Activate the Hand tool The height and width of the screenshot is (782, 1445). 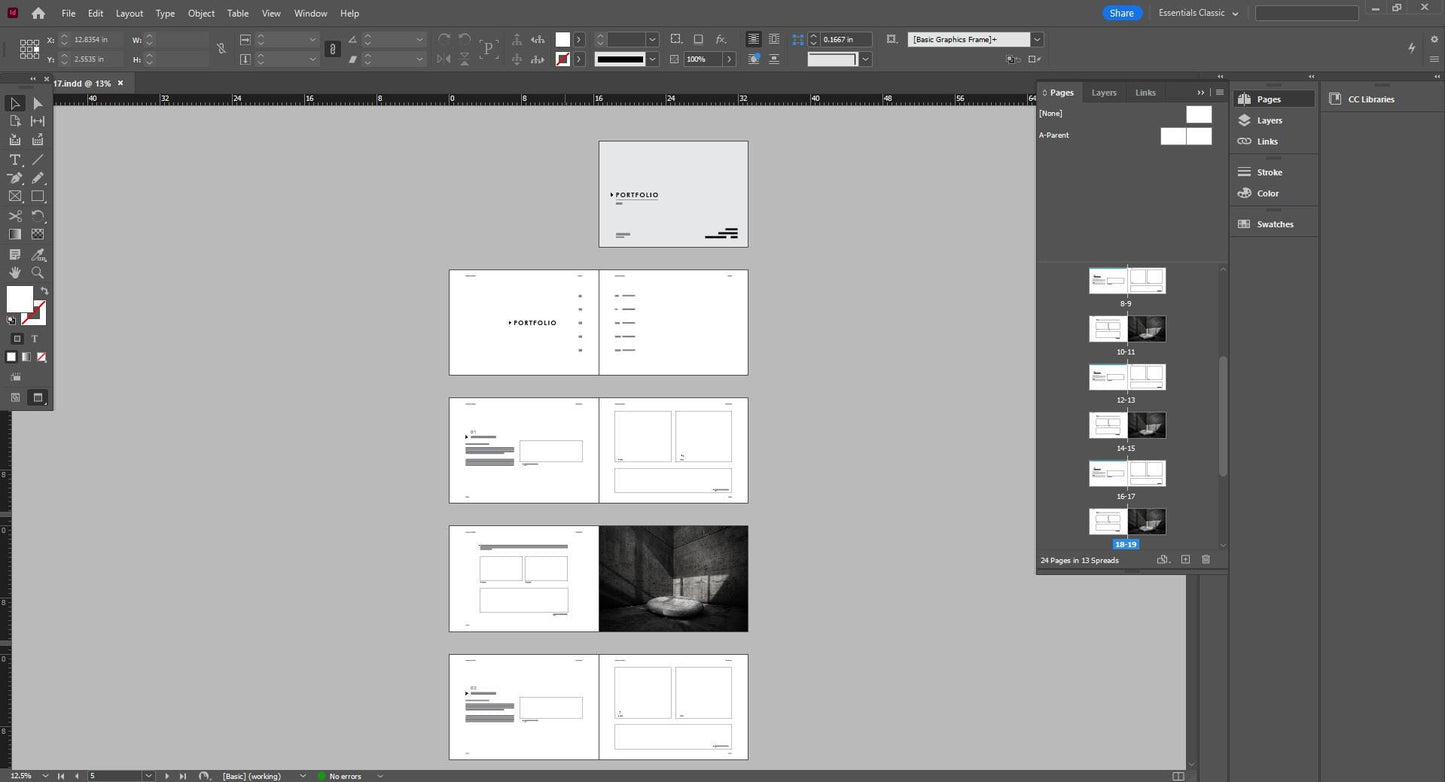(x=15, y=273)
